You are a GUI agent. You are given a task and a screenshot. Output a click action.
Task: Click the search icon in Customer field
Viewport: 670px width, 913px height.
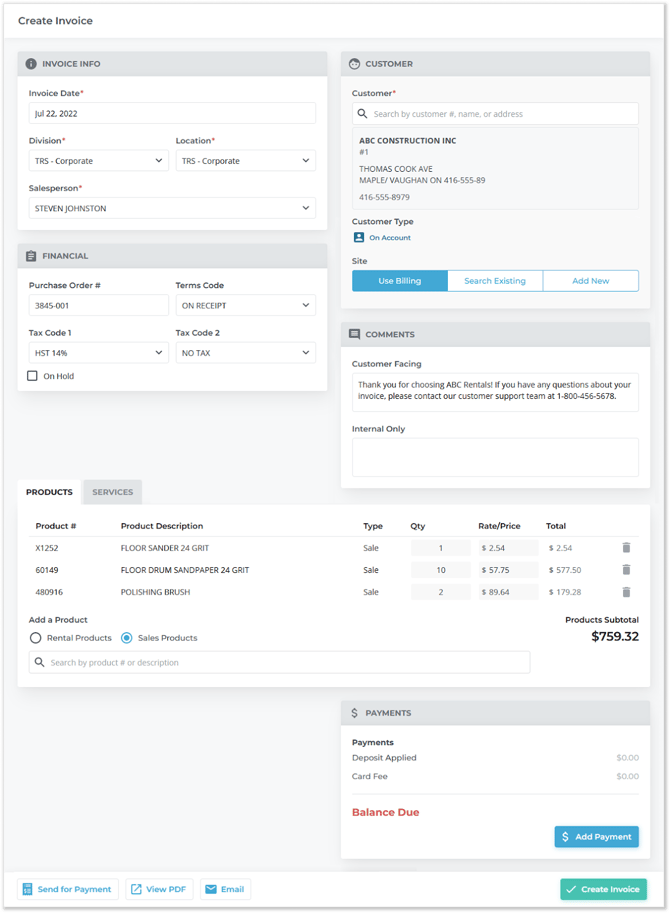click(363, 114)
